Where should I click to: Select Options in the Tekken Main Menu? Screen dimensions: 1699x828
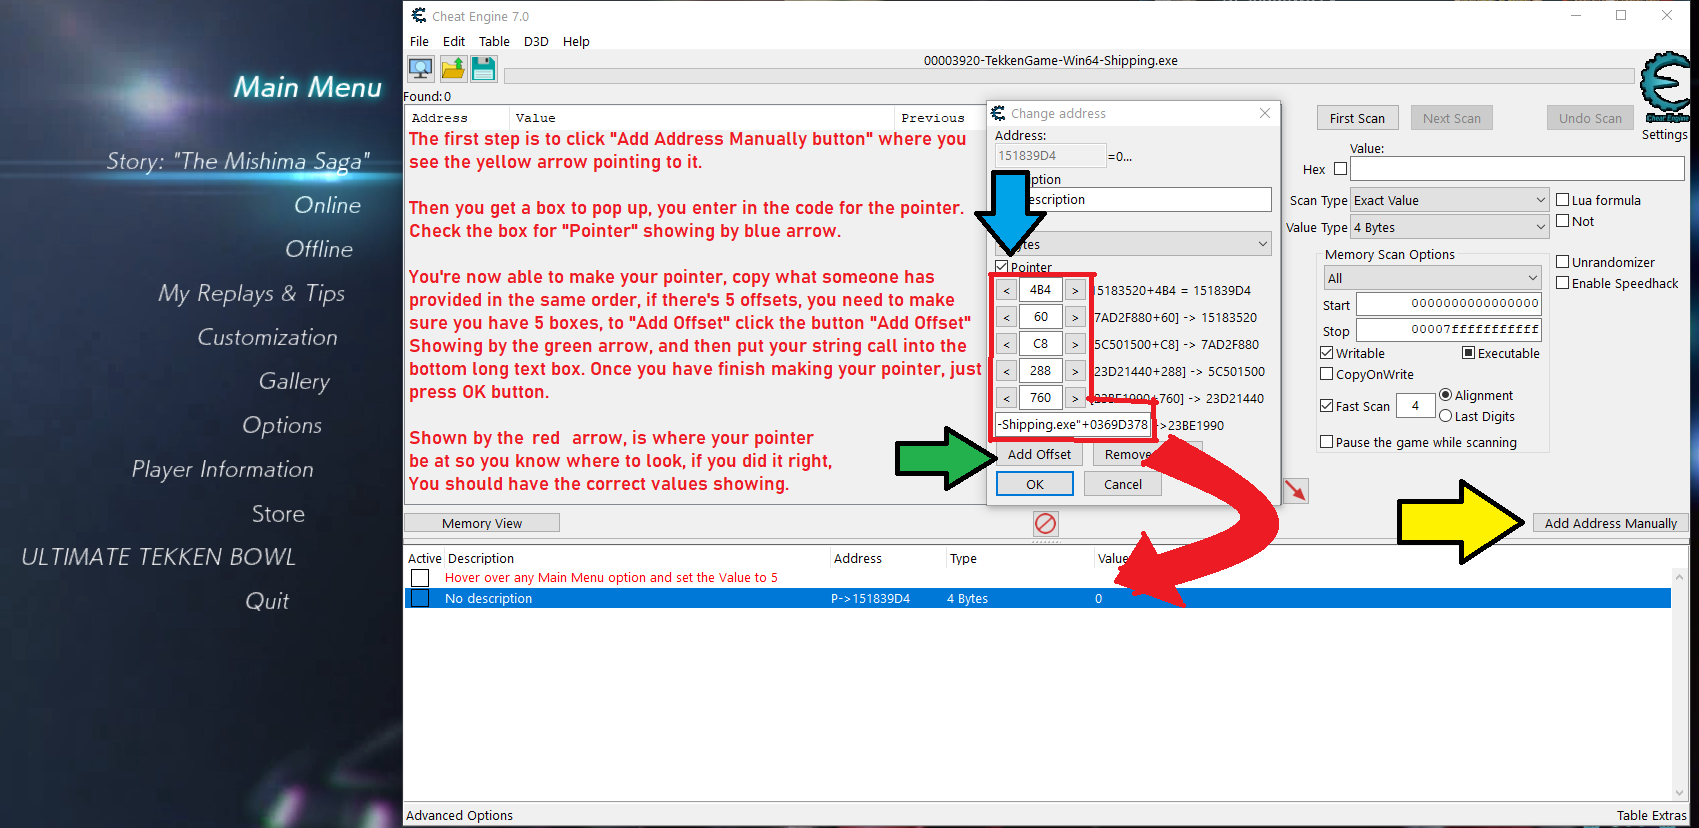282,425
